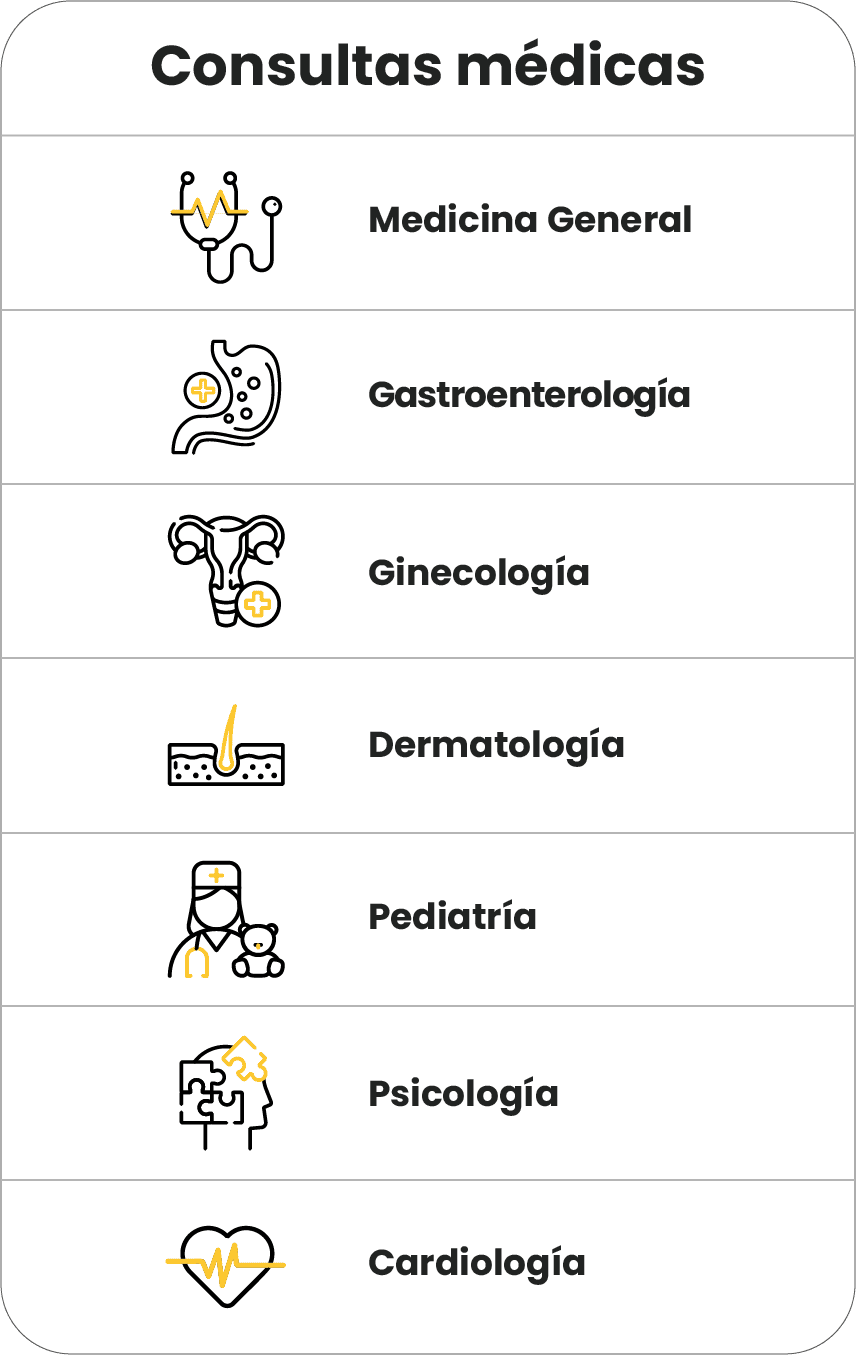Choose the Ginecología text label
Viewport: 856px width, 1355px height.
click(478, 573)
